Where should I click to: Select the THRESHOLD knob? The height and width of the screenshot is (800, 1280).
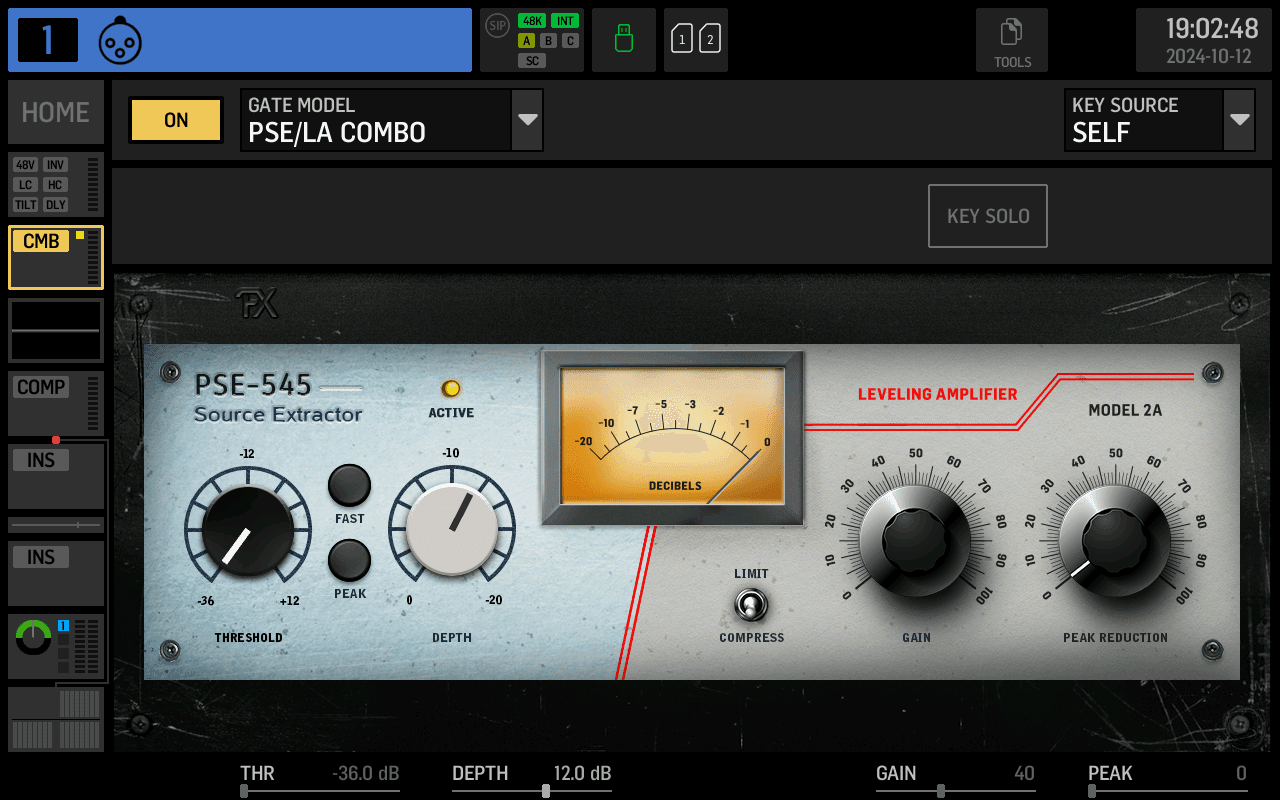(x=248, y=532)
